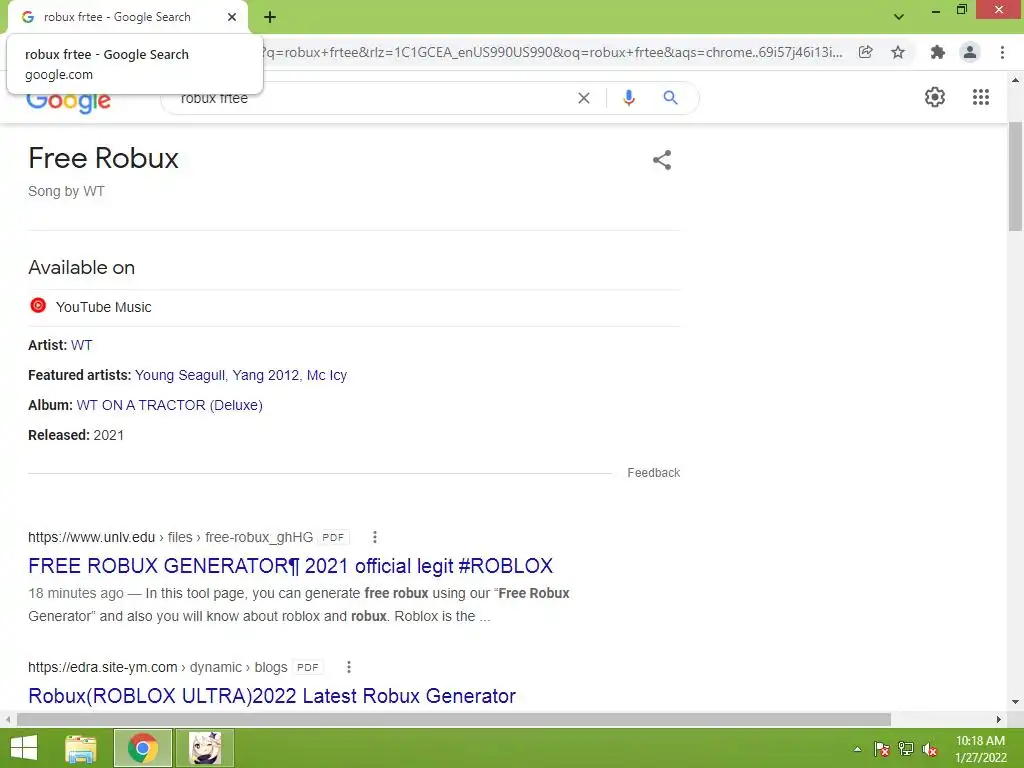Open Chrome's three-dot menu
The image size is (1024, 768).
(1002, 52)
